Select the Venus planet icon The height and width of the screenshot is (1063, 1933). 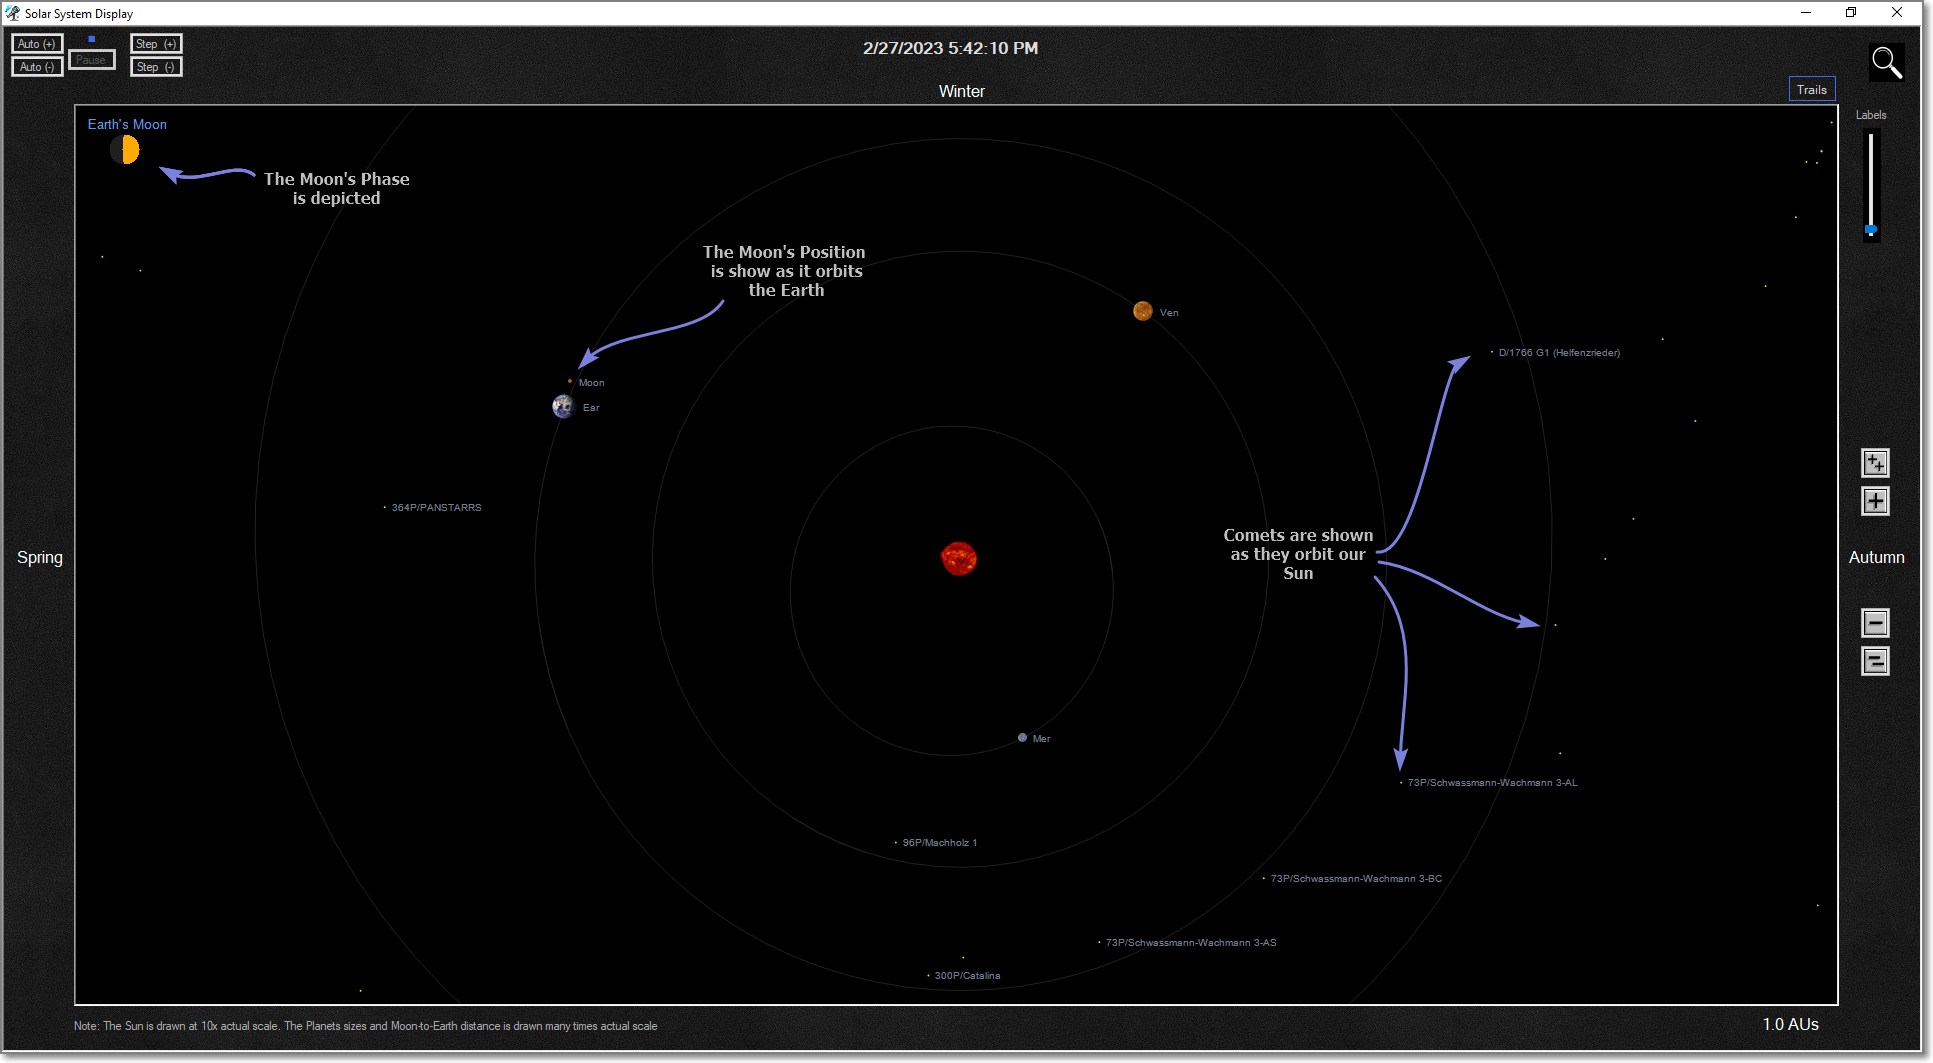tap(1142, 311)
